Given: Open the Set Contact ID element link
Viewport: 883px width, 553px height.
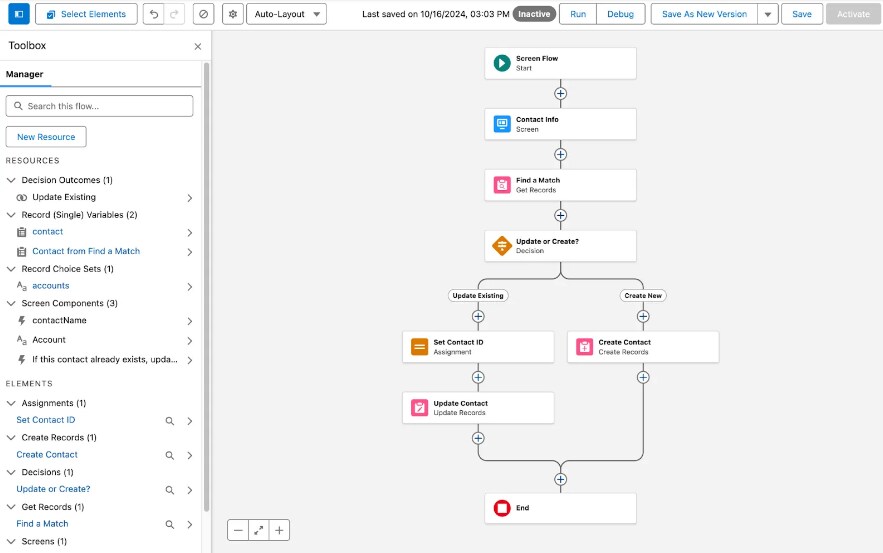Looking at the screenshot, I should 46,420.
